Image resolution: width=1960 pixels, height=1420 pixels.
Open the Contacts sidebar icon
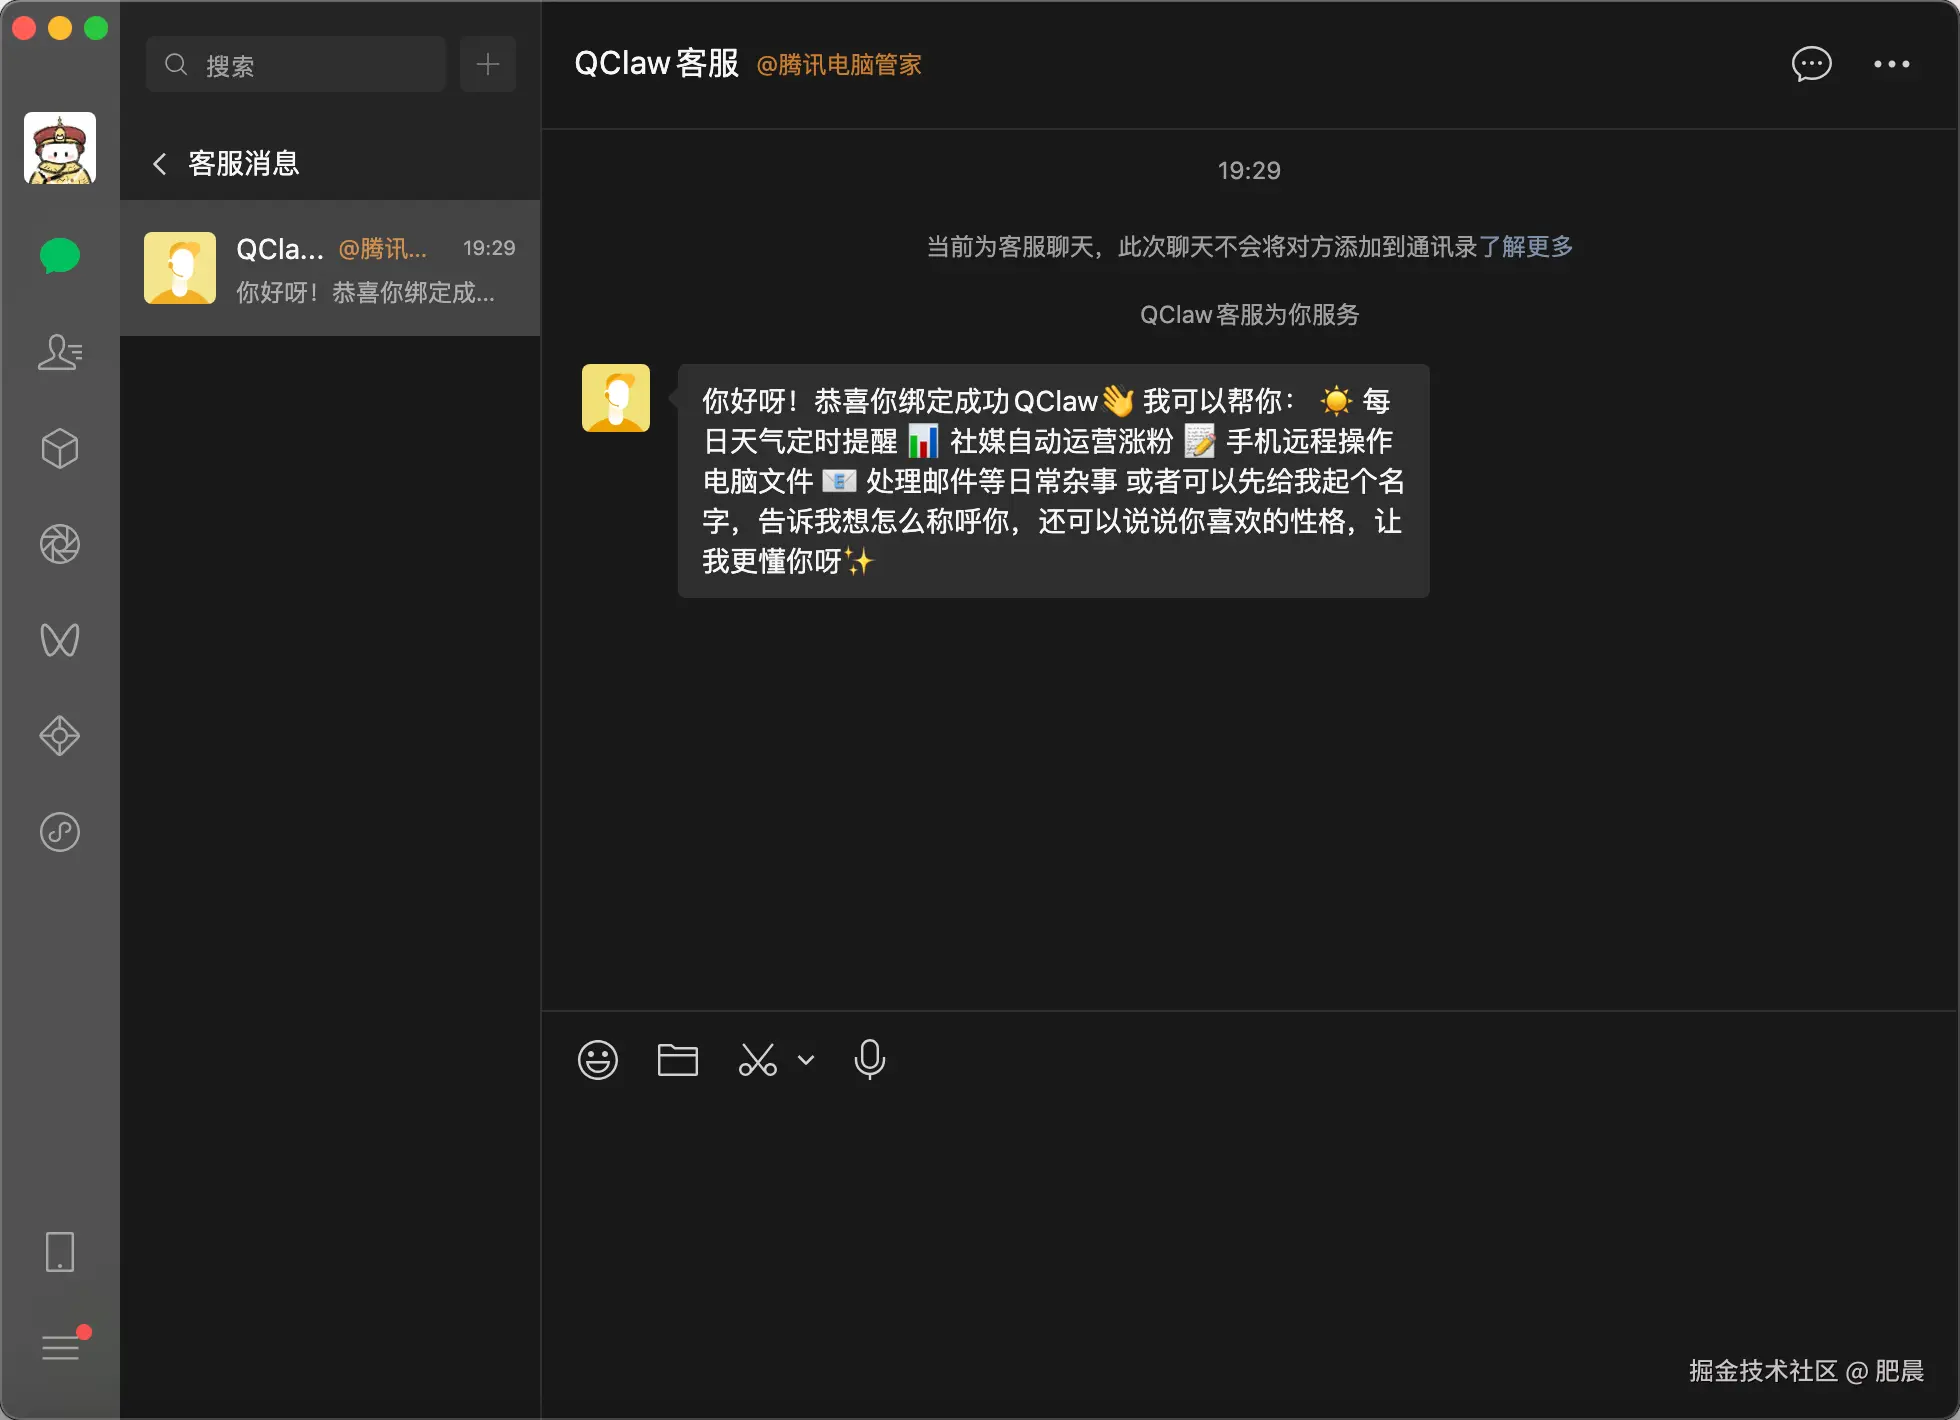[x=59, y=352]
